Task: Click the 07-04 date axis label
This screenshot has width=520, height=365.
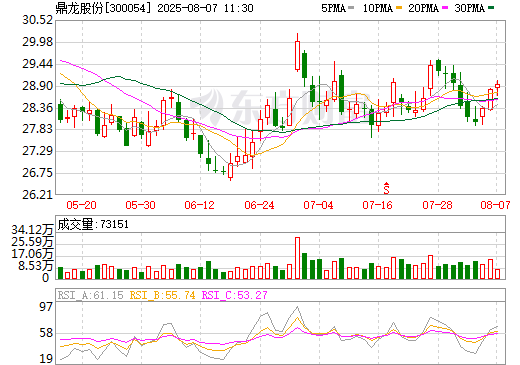Action: pyautogui.click(x=318, y=205)
